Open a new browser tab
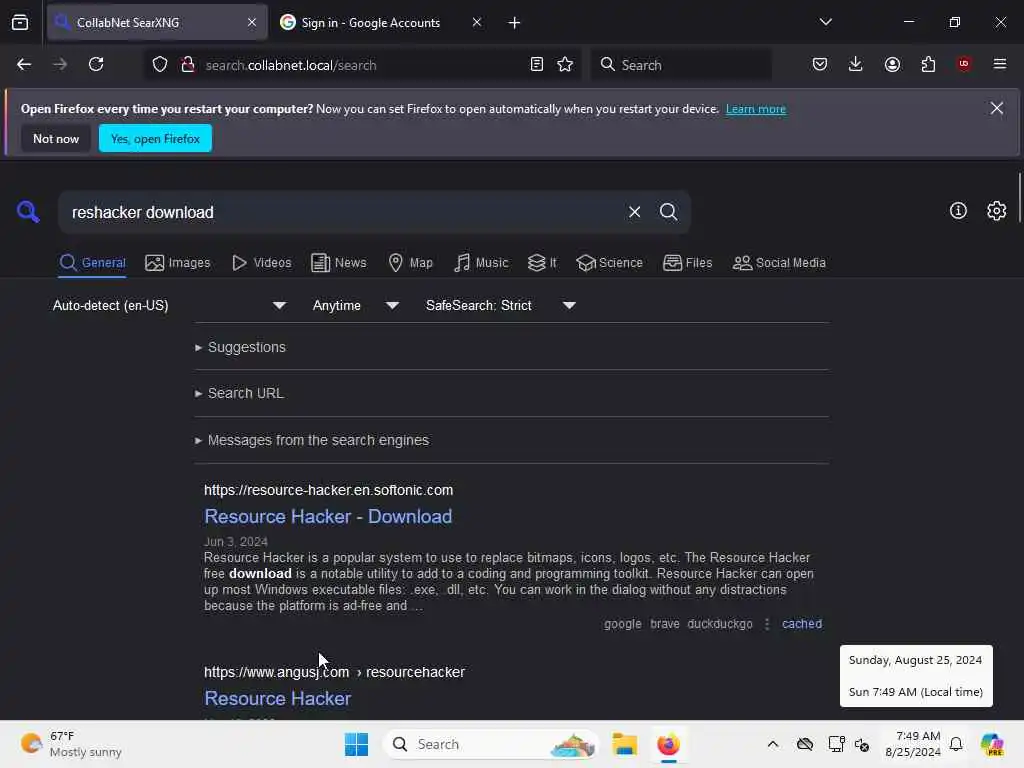 (x=514, y=23)
